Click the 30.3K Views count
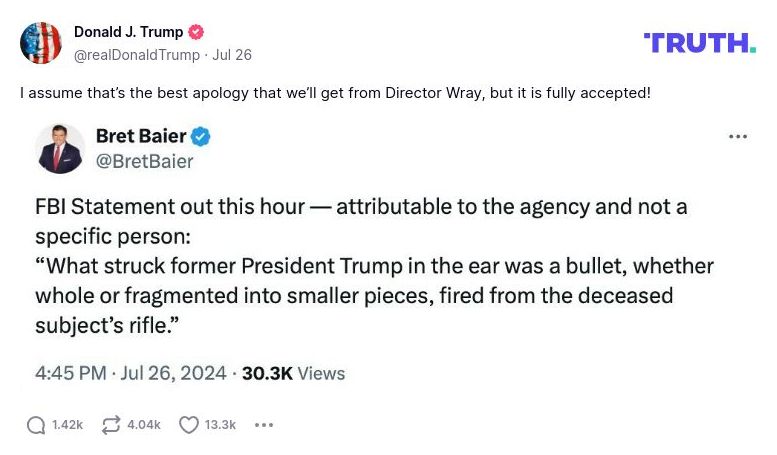Screen dimensions: 777x455 [x=293, y=373]
